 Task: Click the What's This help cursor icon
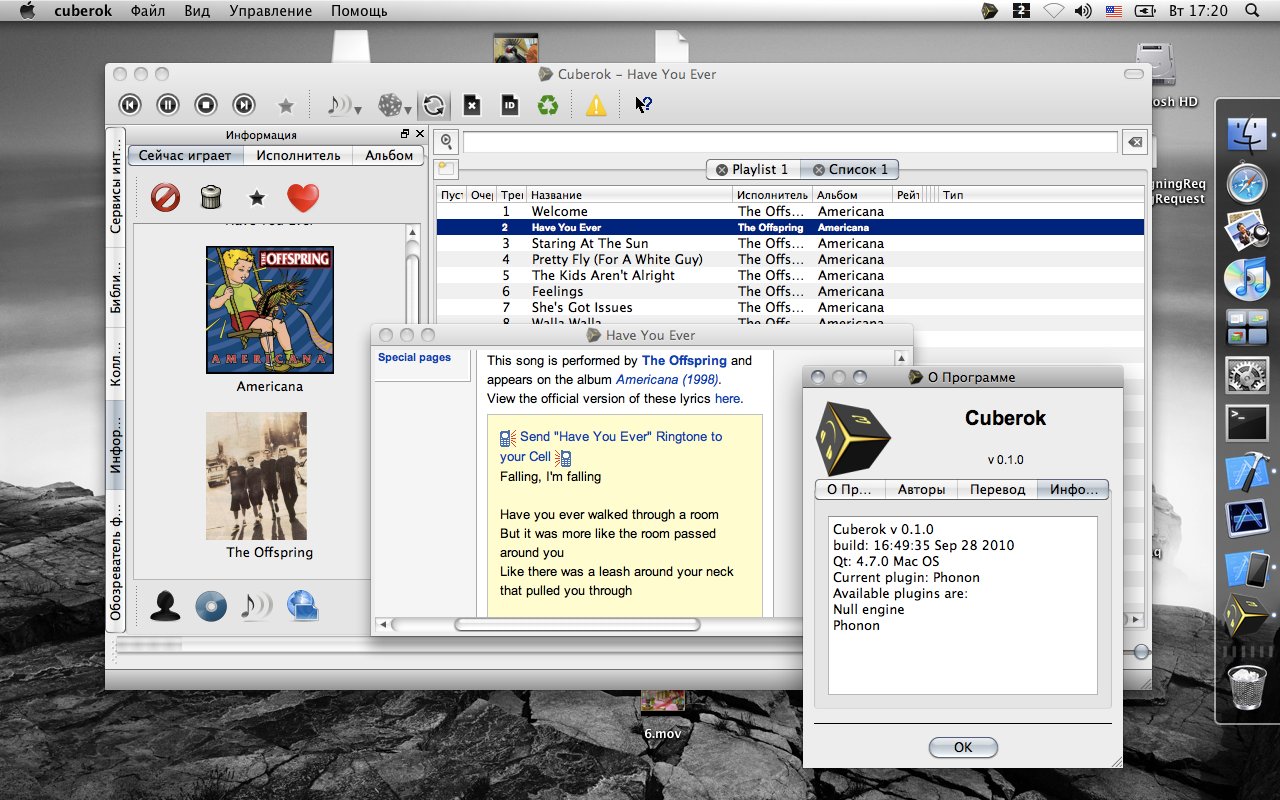click(644, 105)
